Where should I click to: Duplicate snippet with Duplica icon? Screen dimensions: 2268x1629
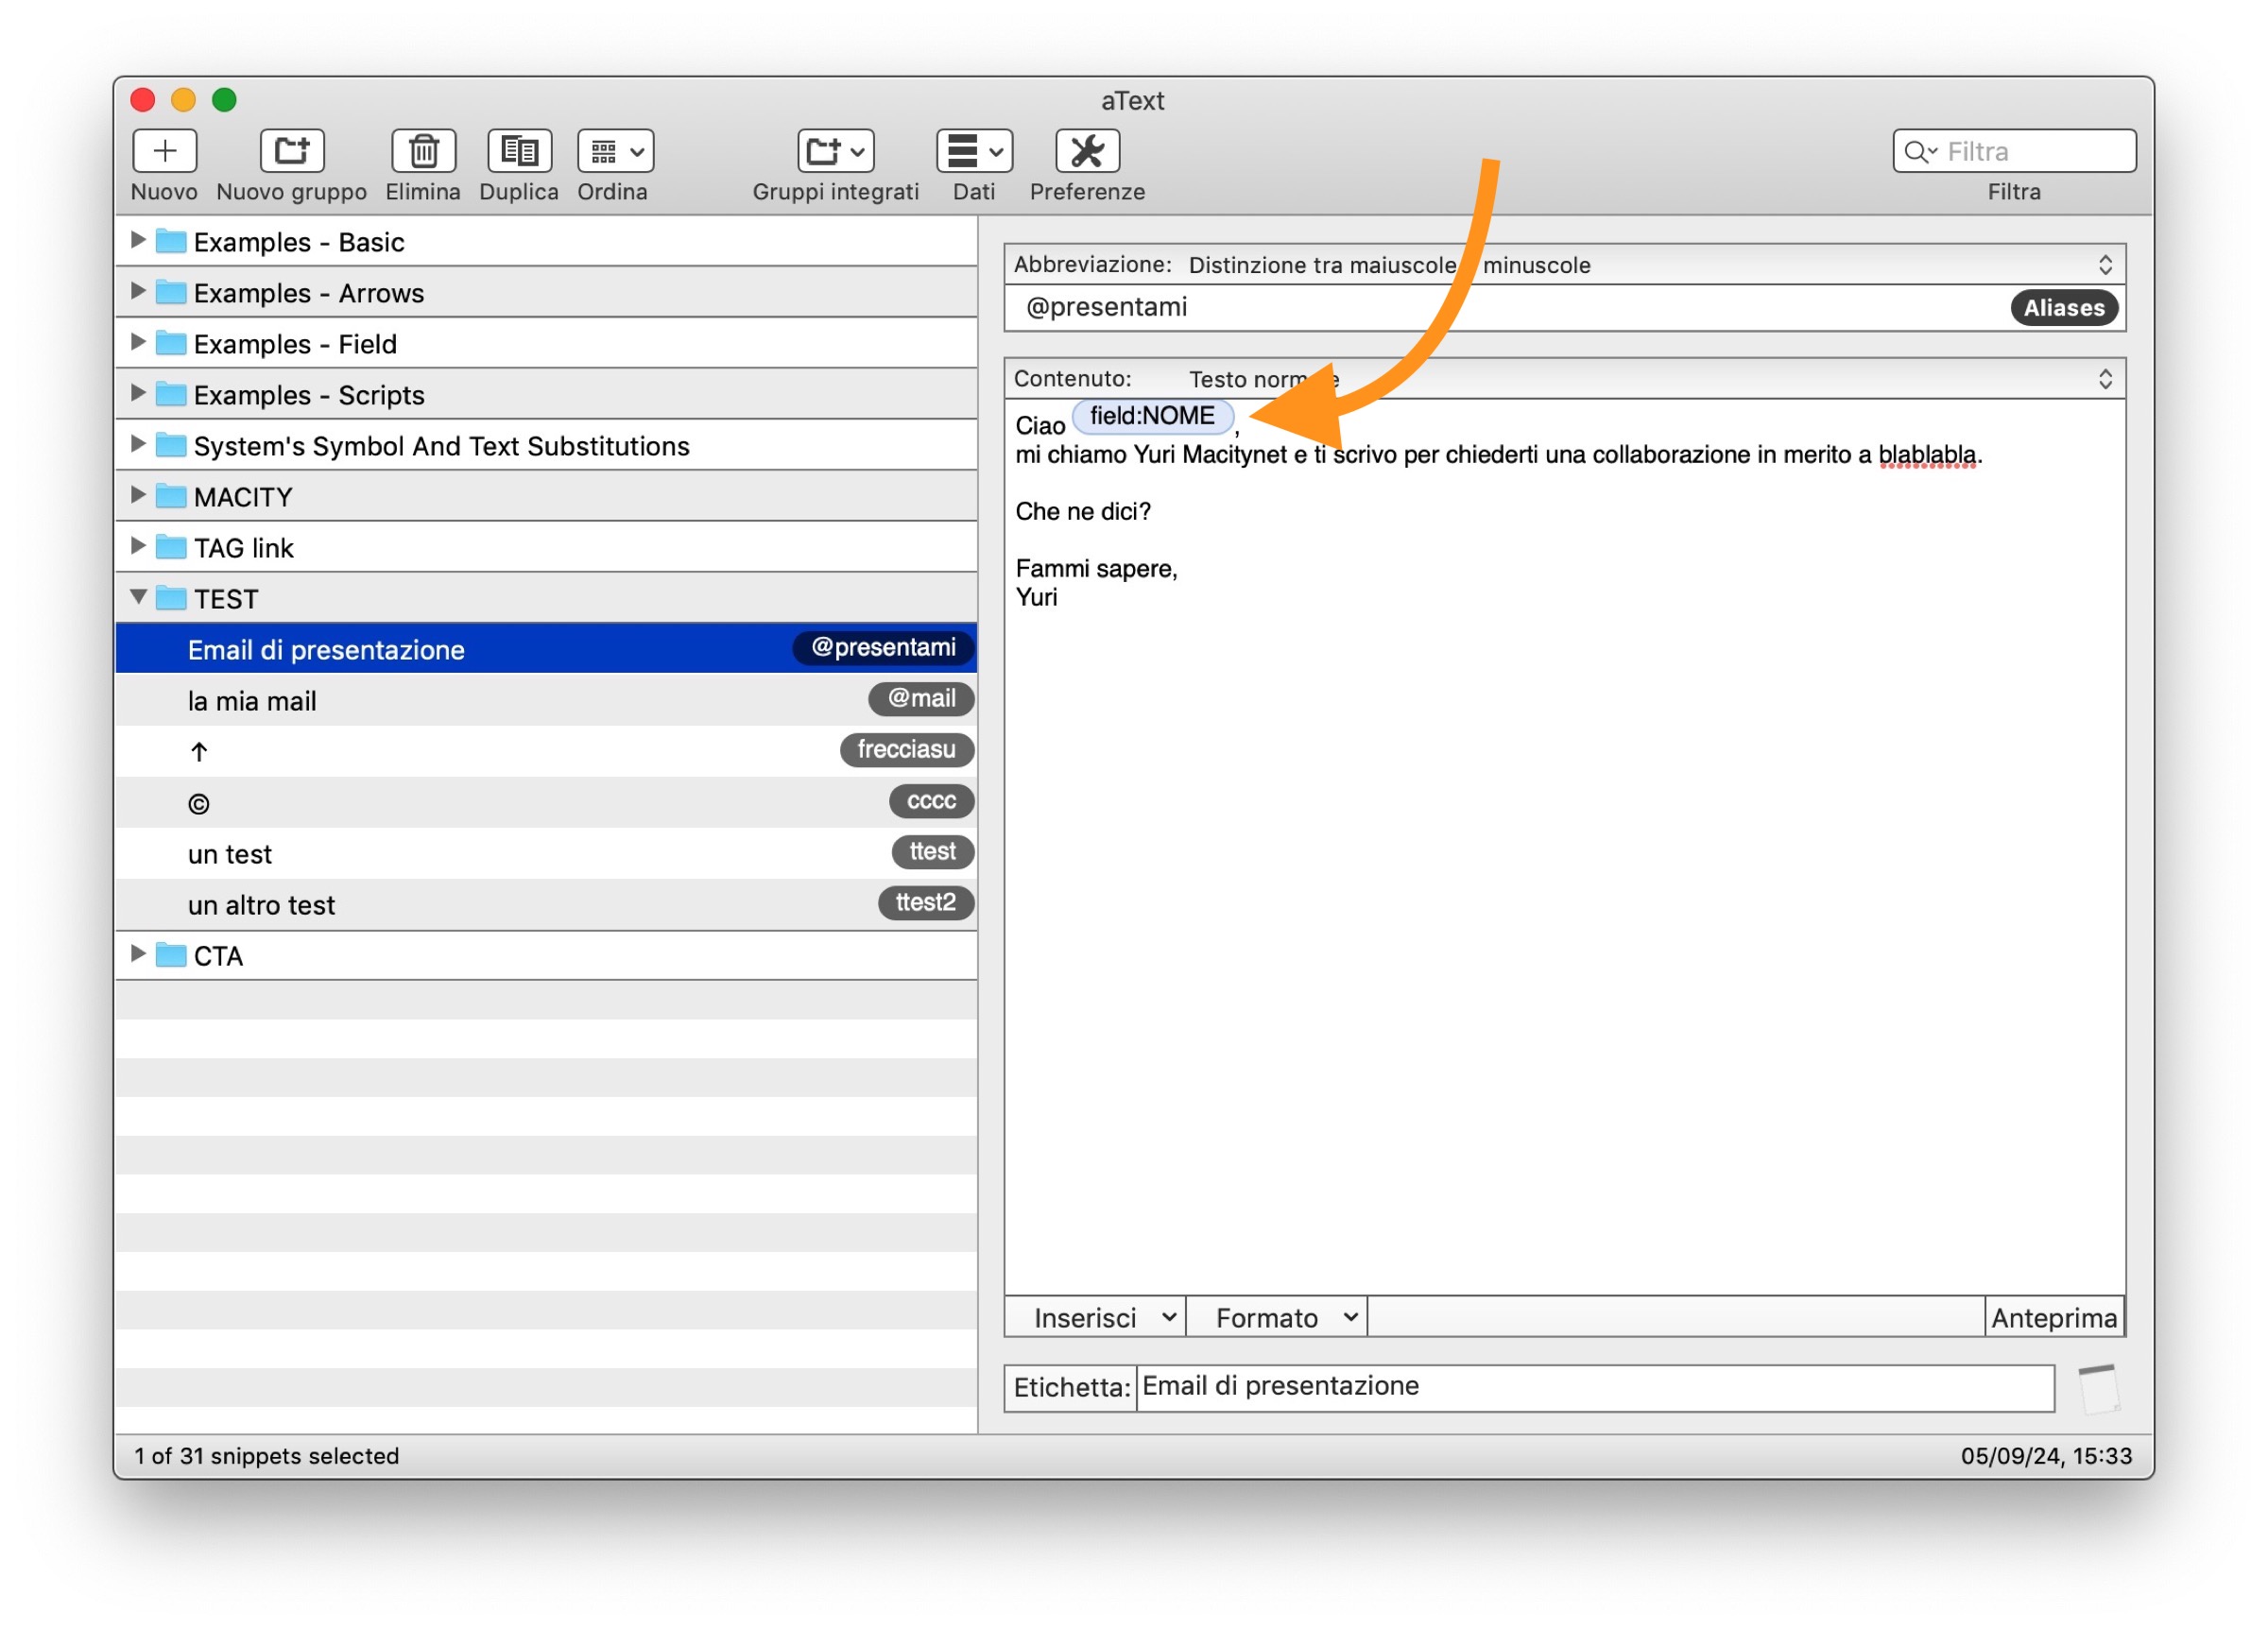point(518,151)
